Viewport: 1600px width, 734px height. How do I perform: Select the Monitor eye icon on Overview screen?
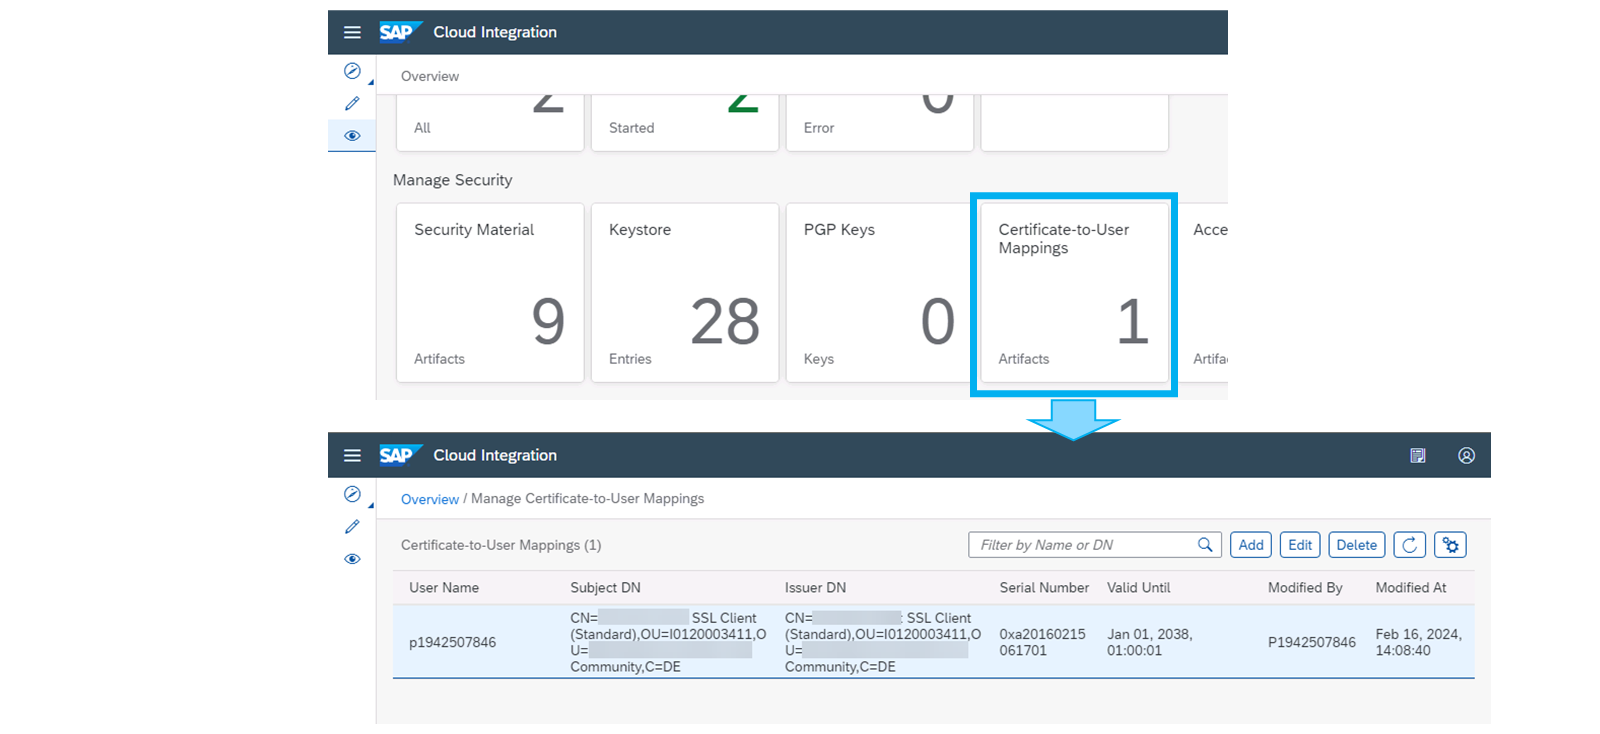[352, 135]
